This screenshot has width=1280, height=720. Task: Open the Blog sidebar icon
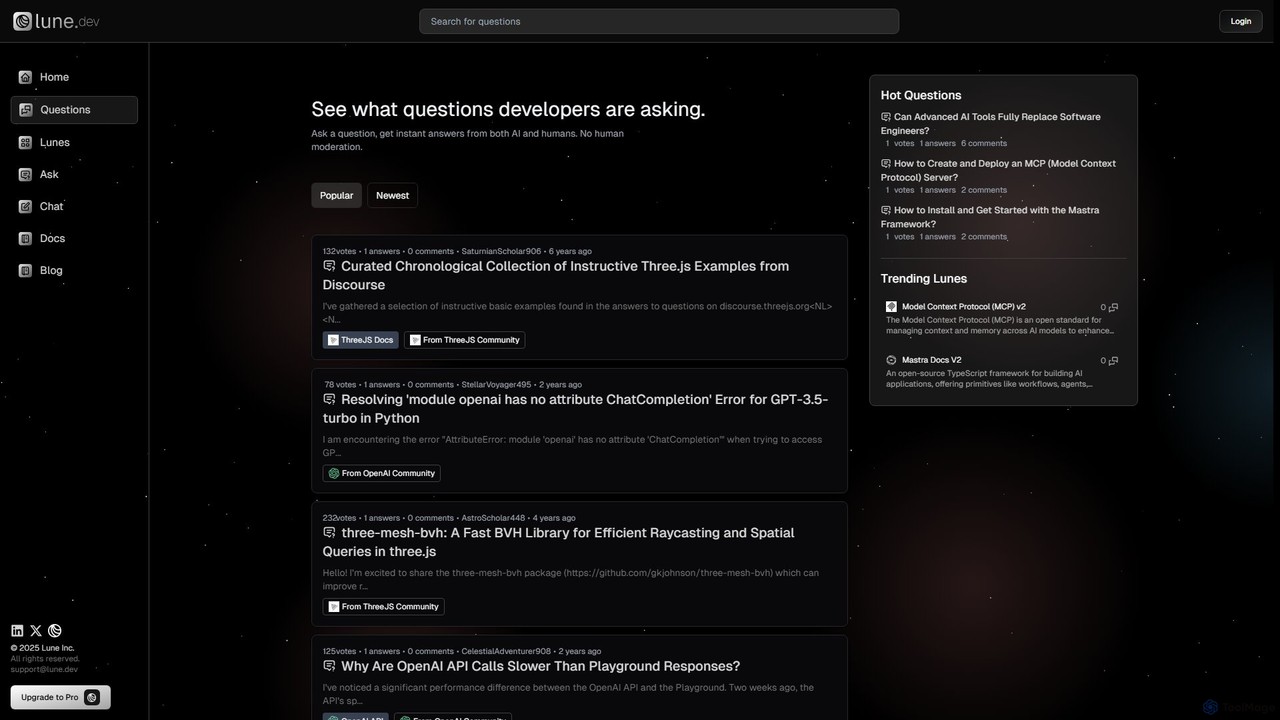click(25, 270)
